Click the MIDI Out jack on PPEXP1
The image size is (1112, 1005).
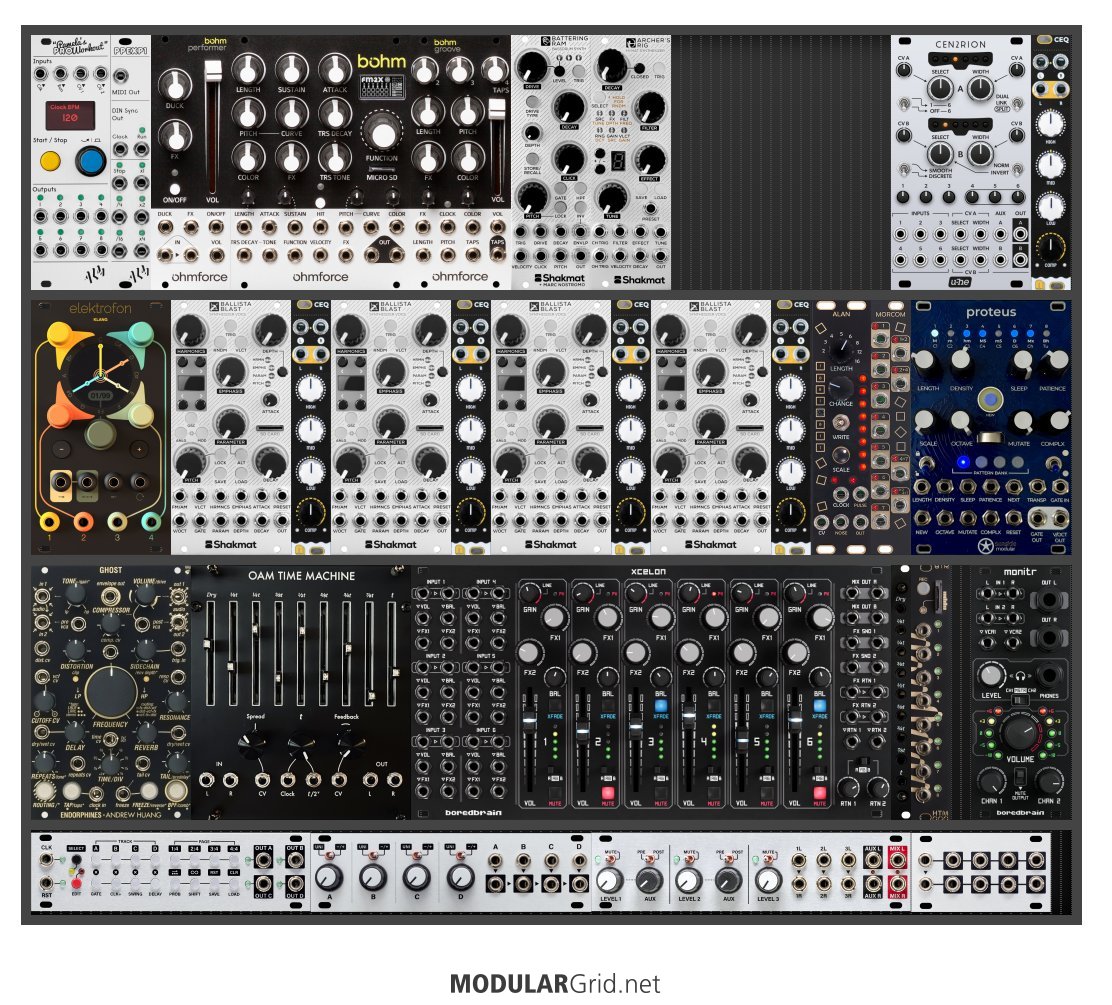pos(121,76)
